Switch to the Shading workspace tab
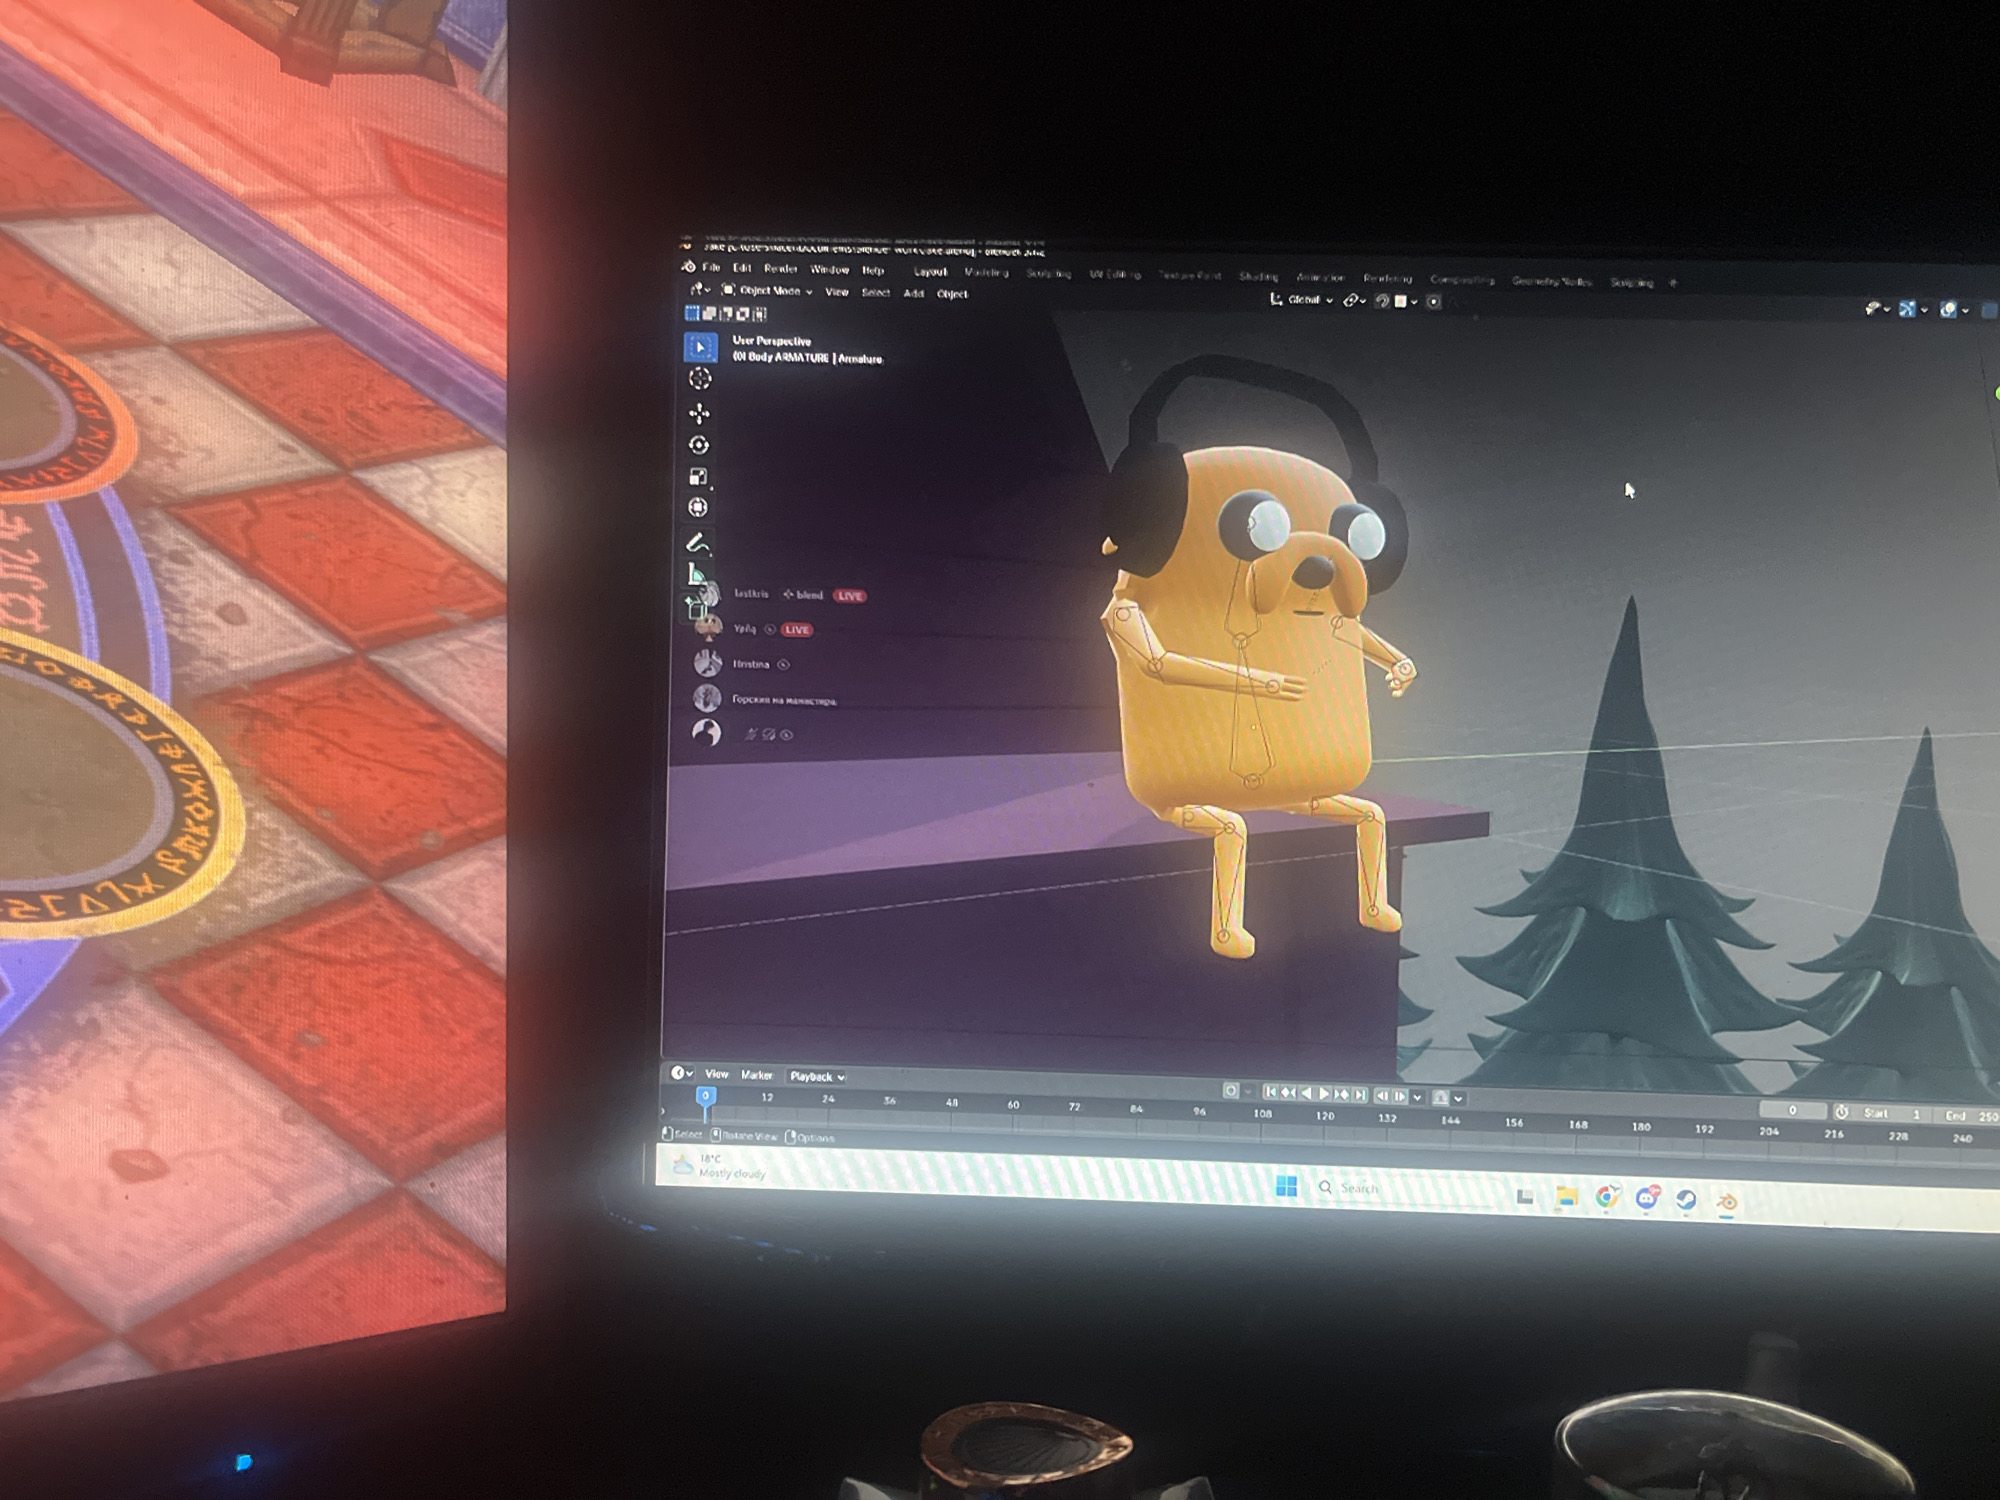Viewport: 2000px width, 1500px height. click(1258, 276)
